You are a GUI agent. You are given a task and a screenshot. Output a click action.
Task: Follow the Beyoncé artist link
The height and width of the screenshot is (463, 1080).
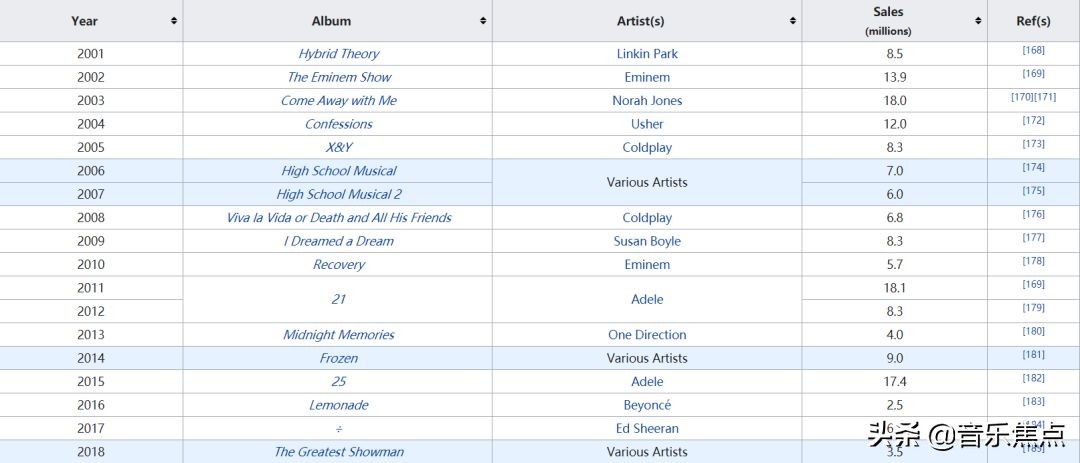click(x=647, y=405)
